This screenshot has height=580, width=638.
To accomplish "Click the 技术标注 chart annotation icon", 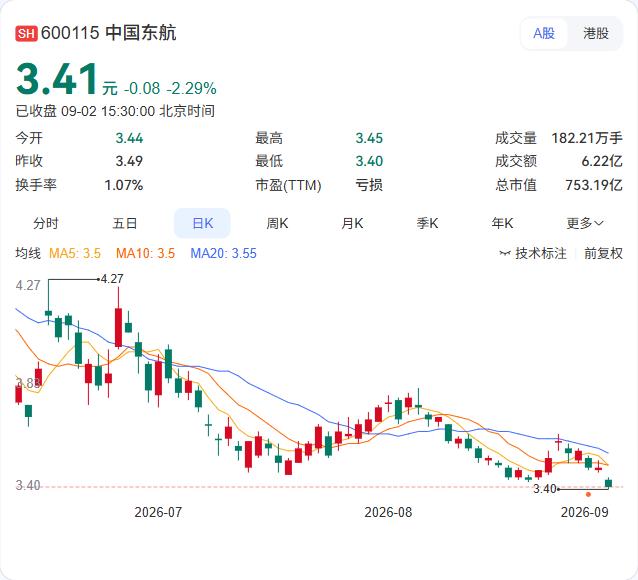I will coord(505,254).
